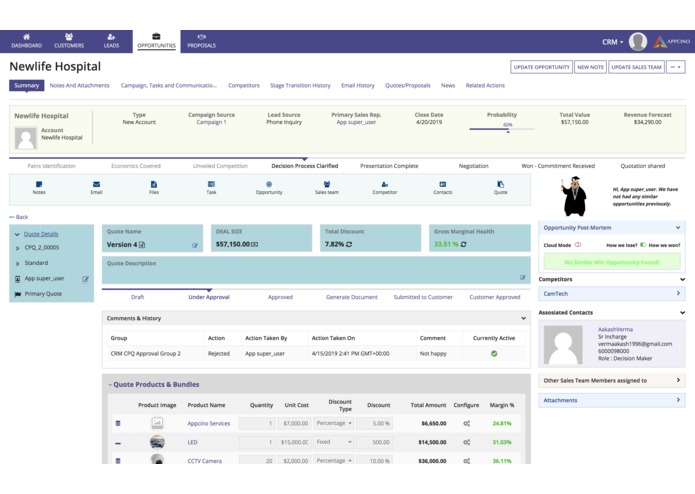The image size is (695, 494).
Task: Collapse the Opportunity Post-Mortem panel
Action: pos(678,228)
